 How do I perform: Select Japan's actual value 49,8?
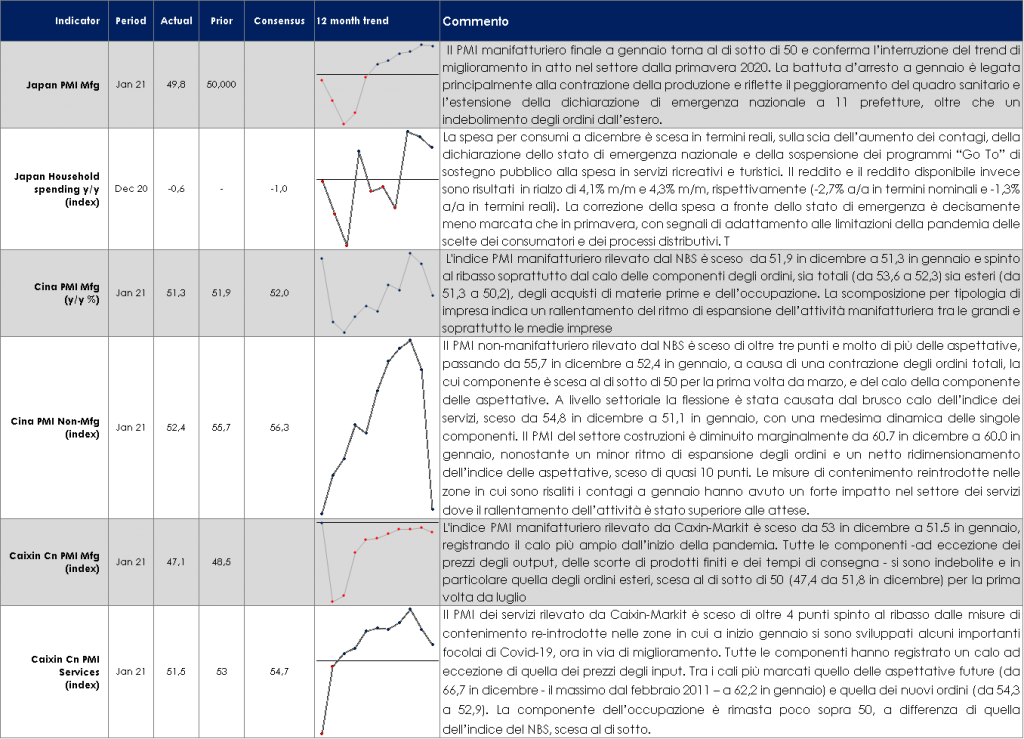tap(176, 85)
